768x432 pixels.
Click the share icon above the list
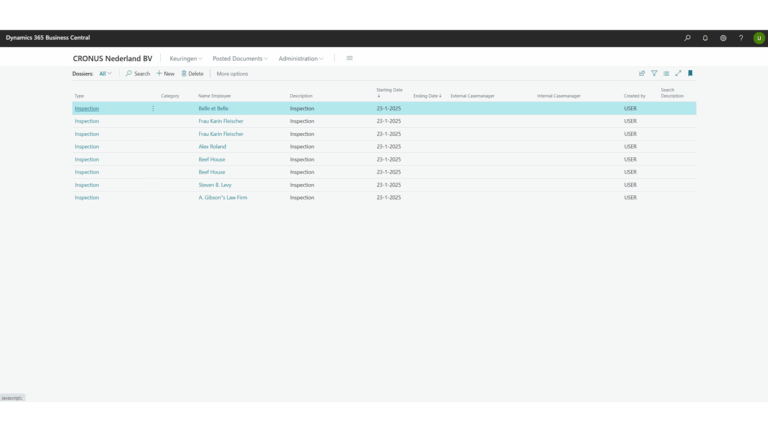point(642,73)
